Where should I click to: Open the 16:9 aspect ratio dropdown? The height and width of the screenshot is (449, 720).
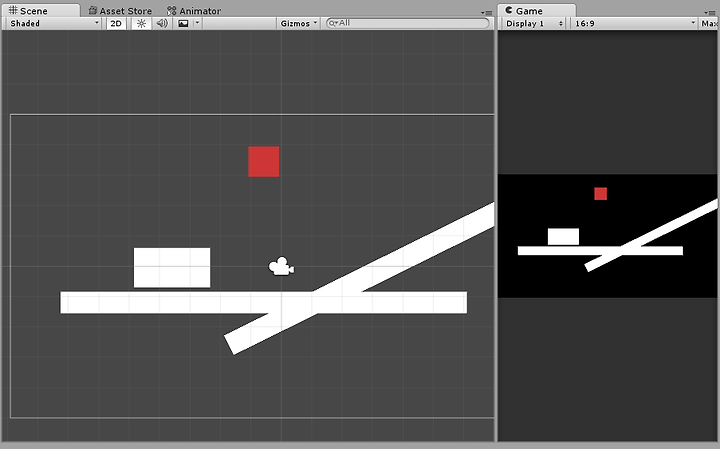pos(635,23)
